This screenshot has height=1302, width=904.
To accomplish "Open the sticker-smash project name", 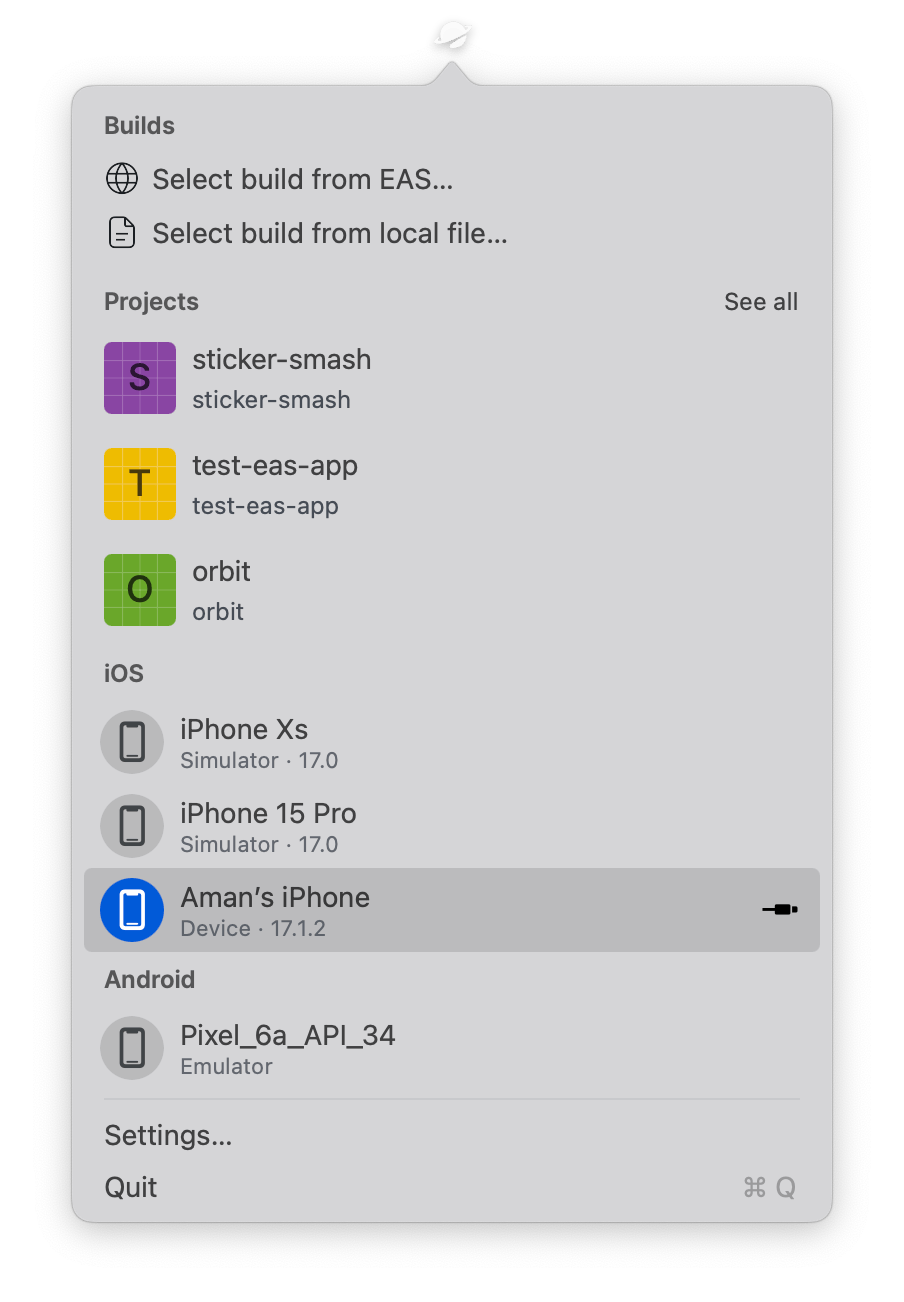I will coord(281,360).
